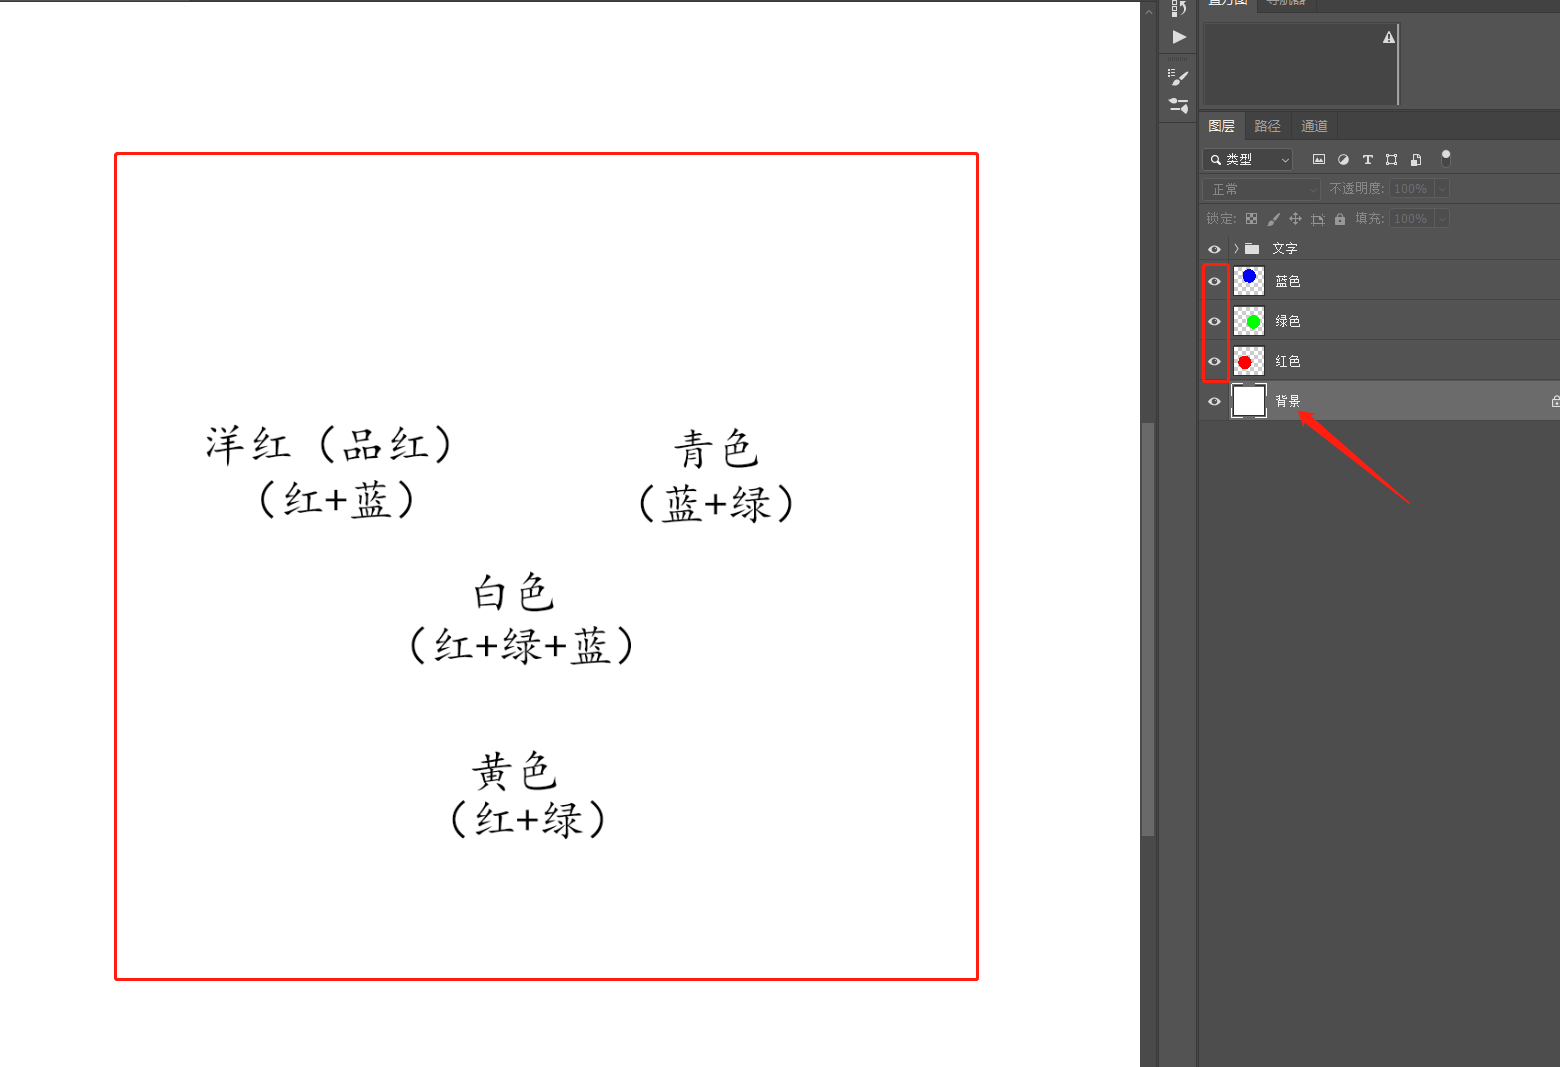Screen dimensions: 1560x1067
Task: Click the 蓝色 layer name
Action: (x=1288, y=281)
